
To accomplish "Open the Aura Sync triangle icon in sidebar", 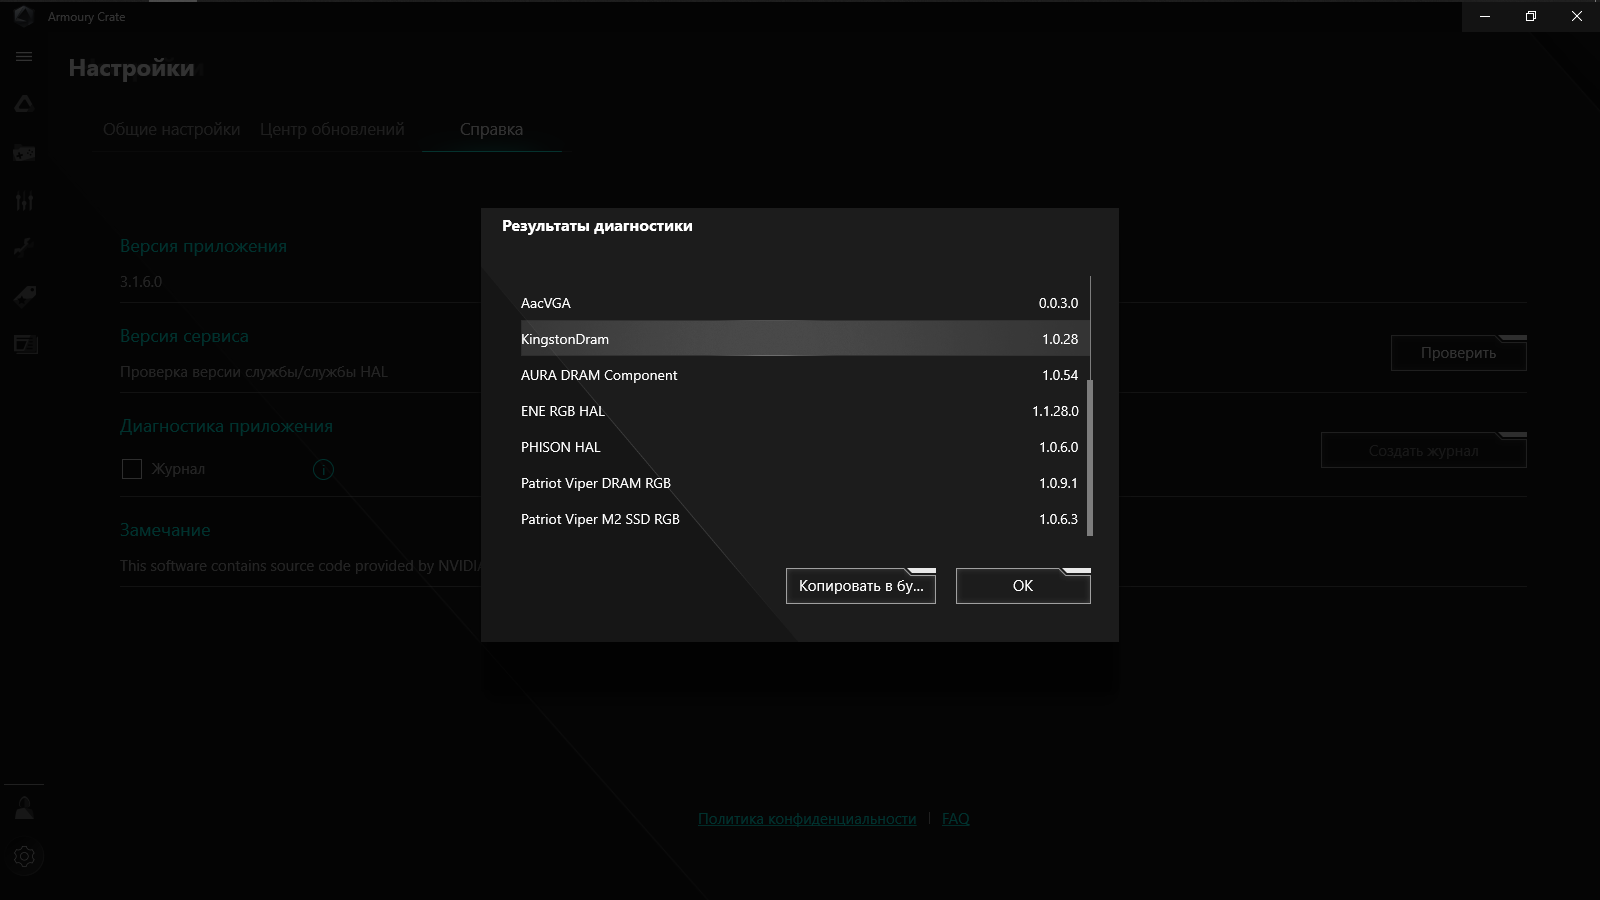I will click(24, 104).
